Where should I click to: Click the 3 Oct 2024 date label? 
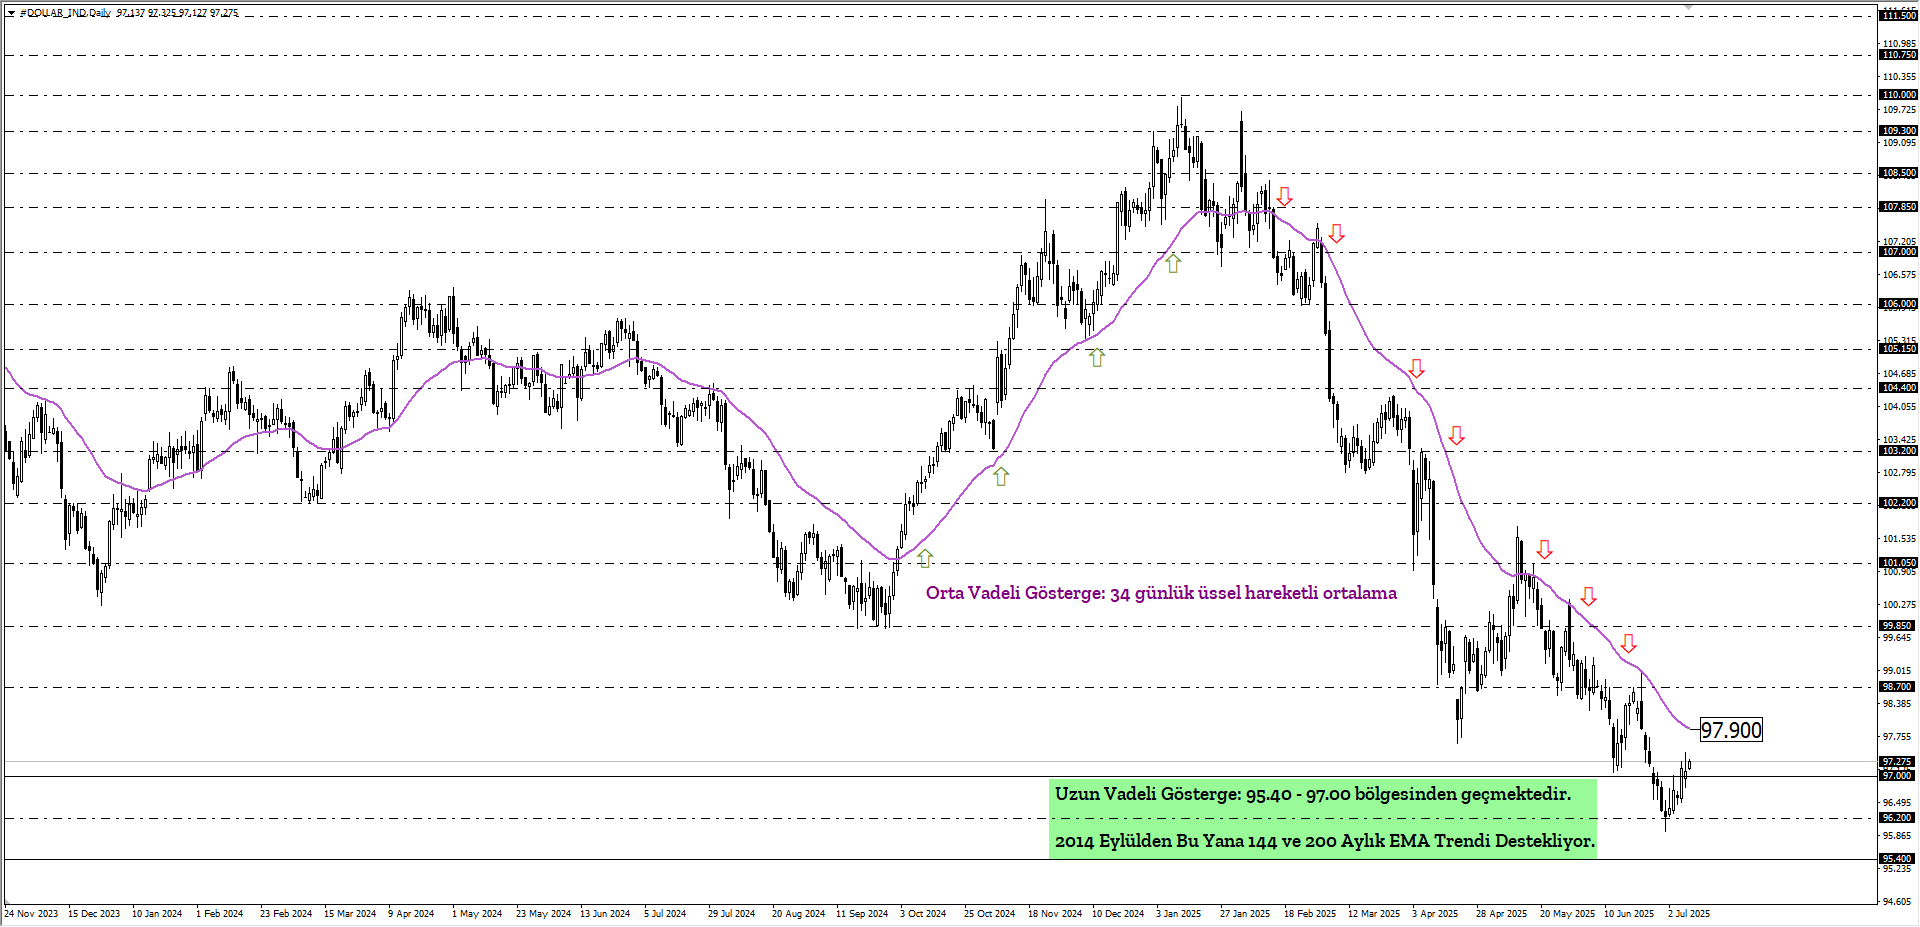[x=923, y=914]
